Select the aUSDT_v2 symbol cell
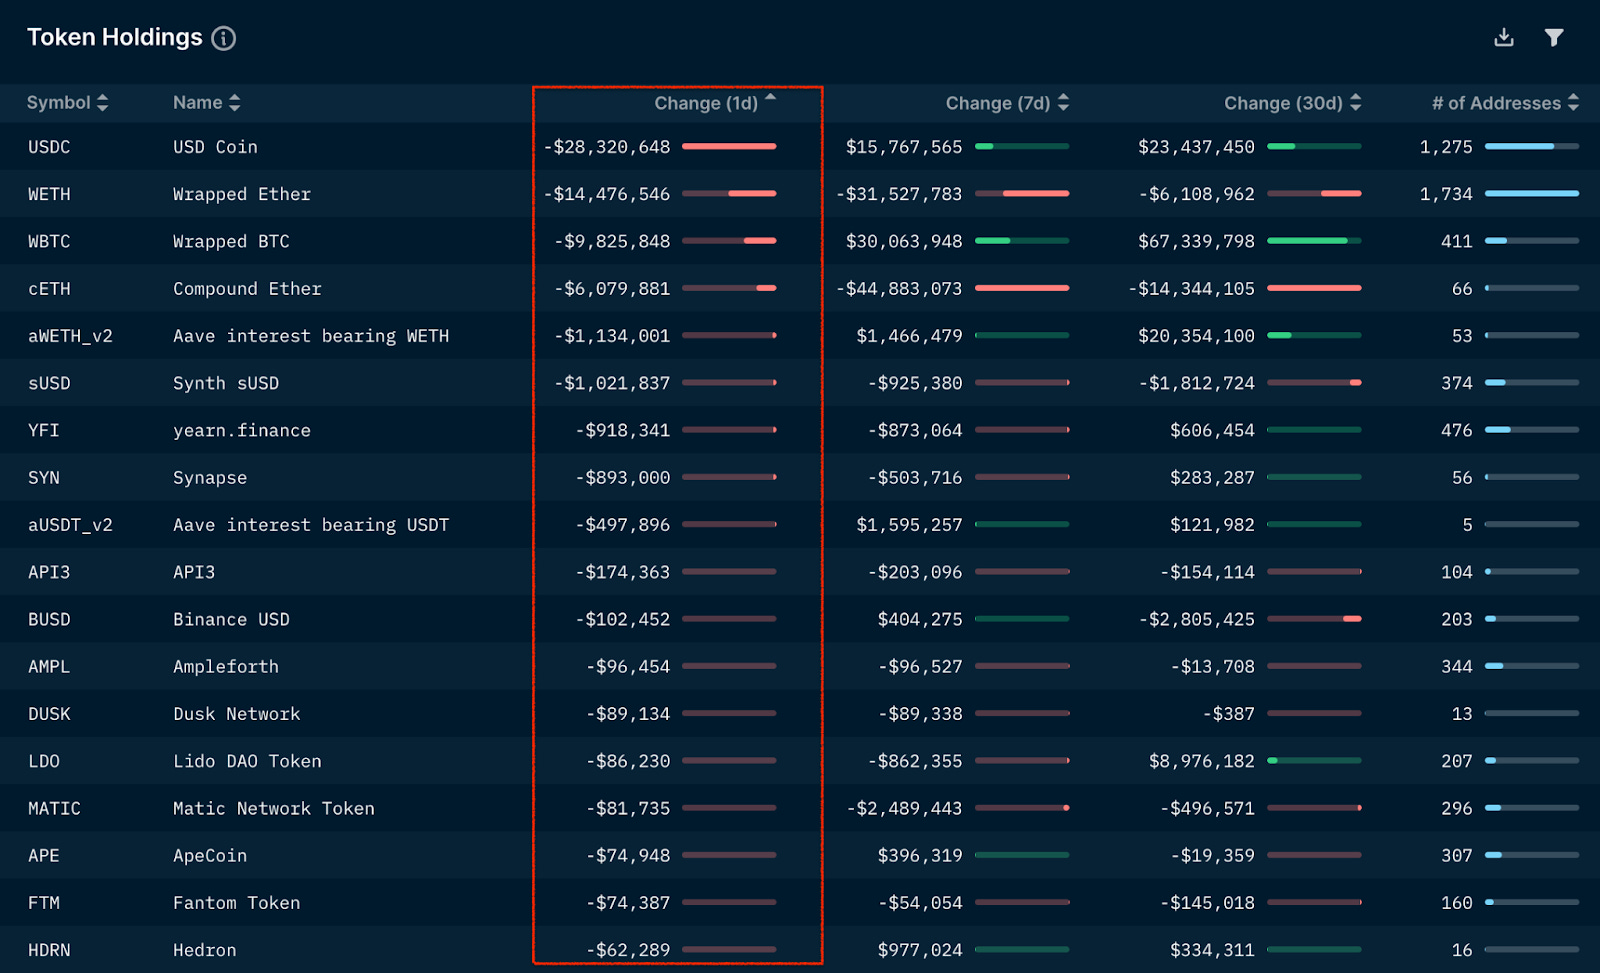1600x973 pixels. point(70,525)
